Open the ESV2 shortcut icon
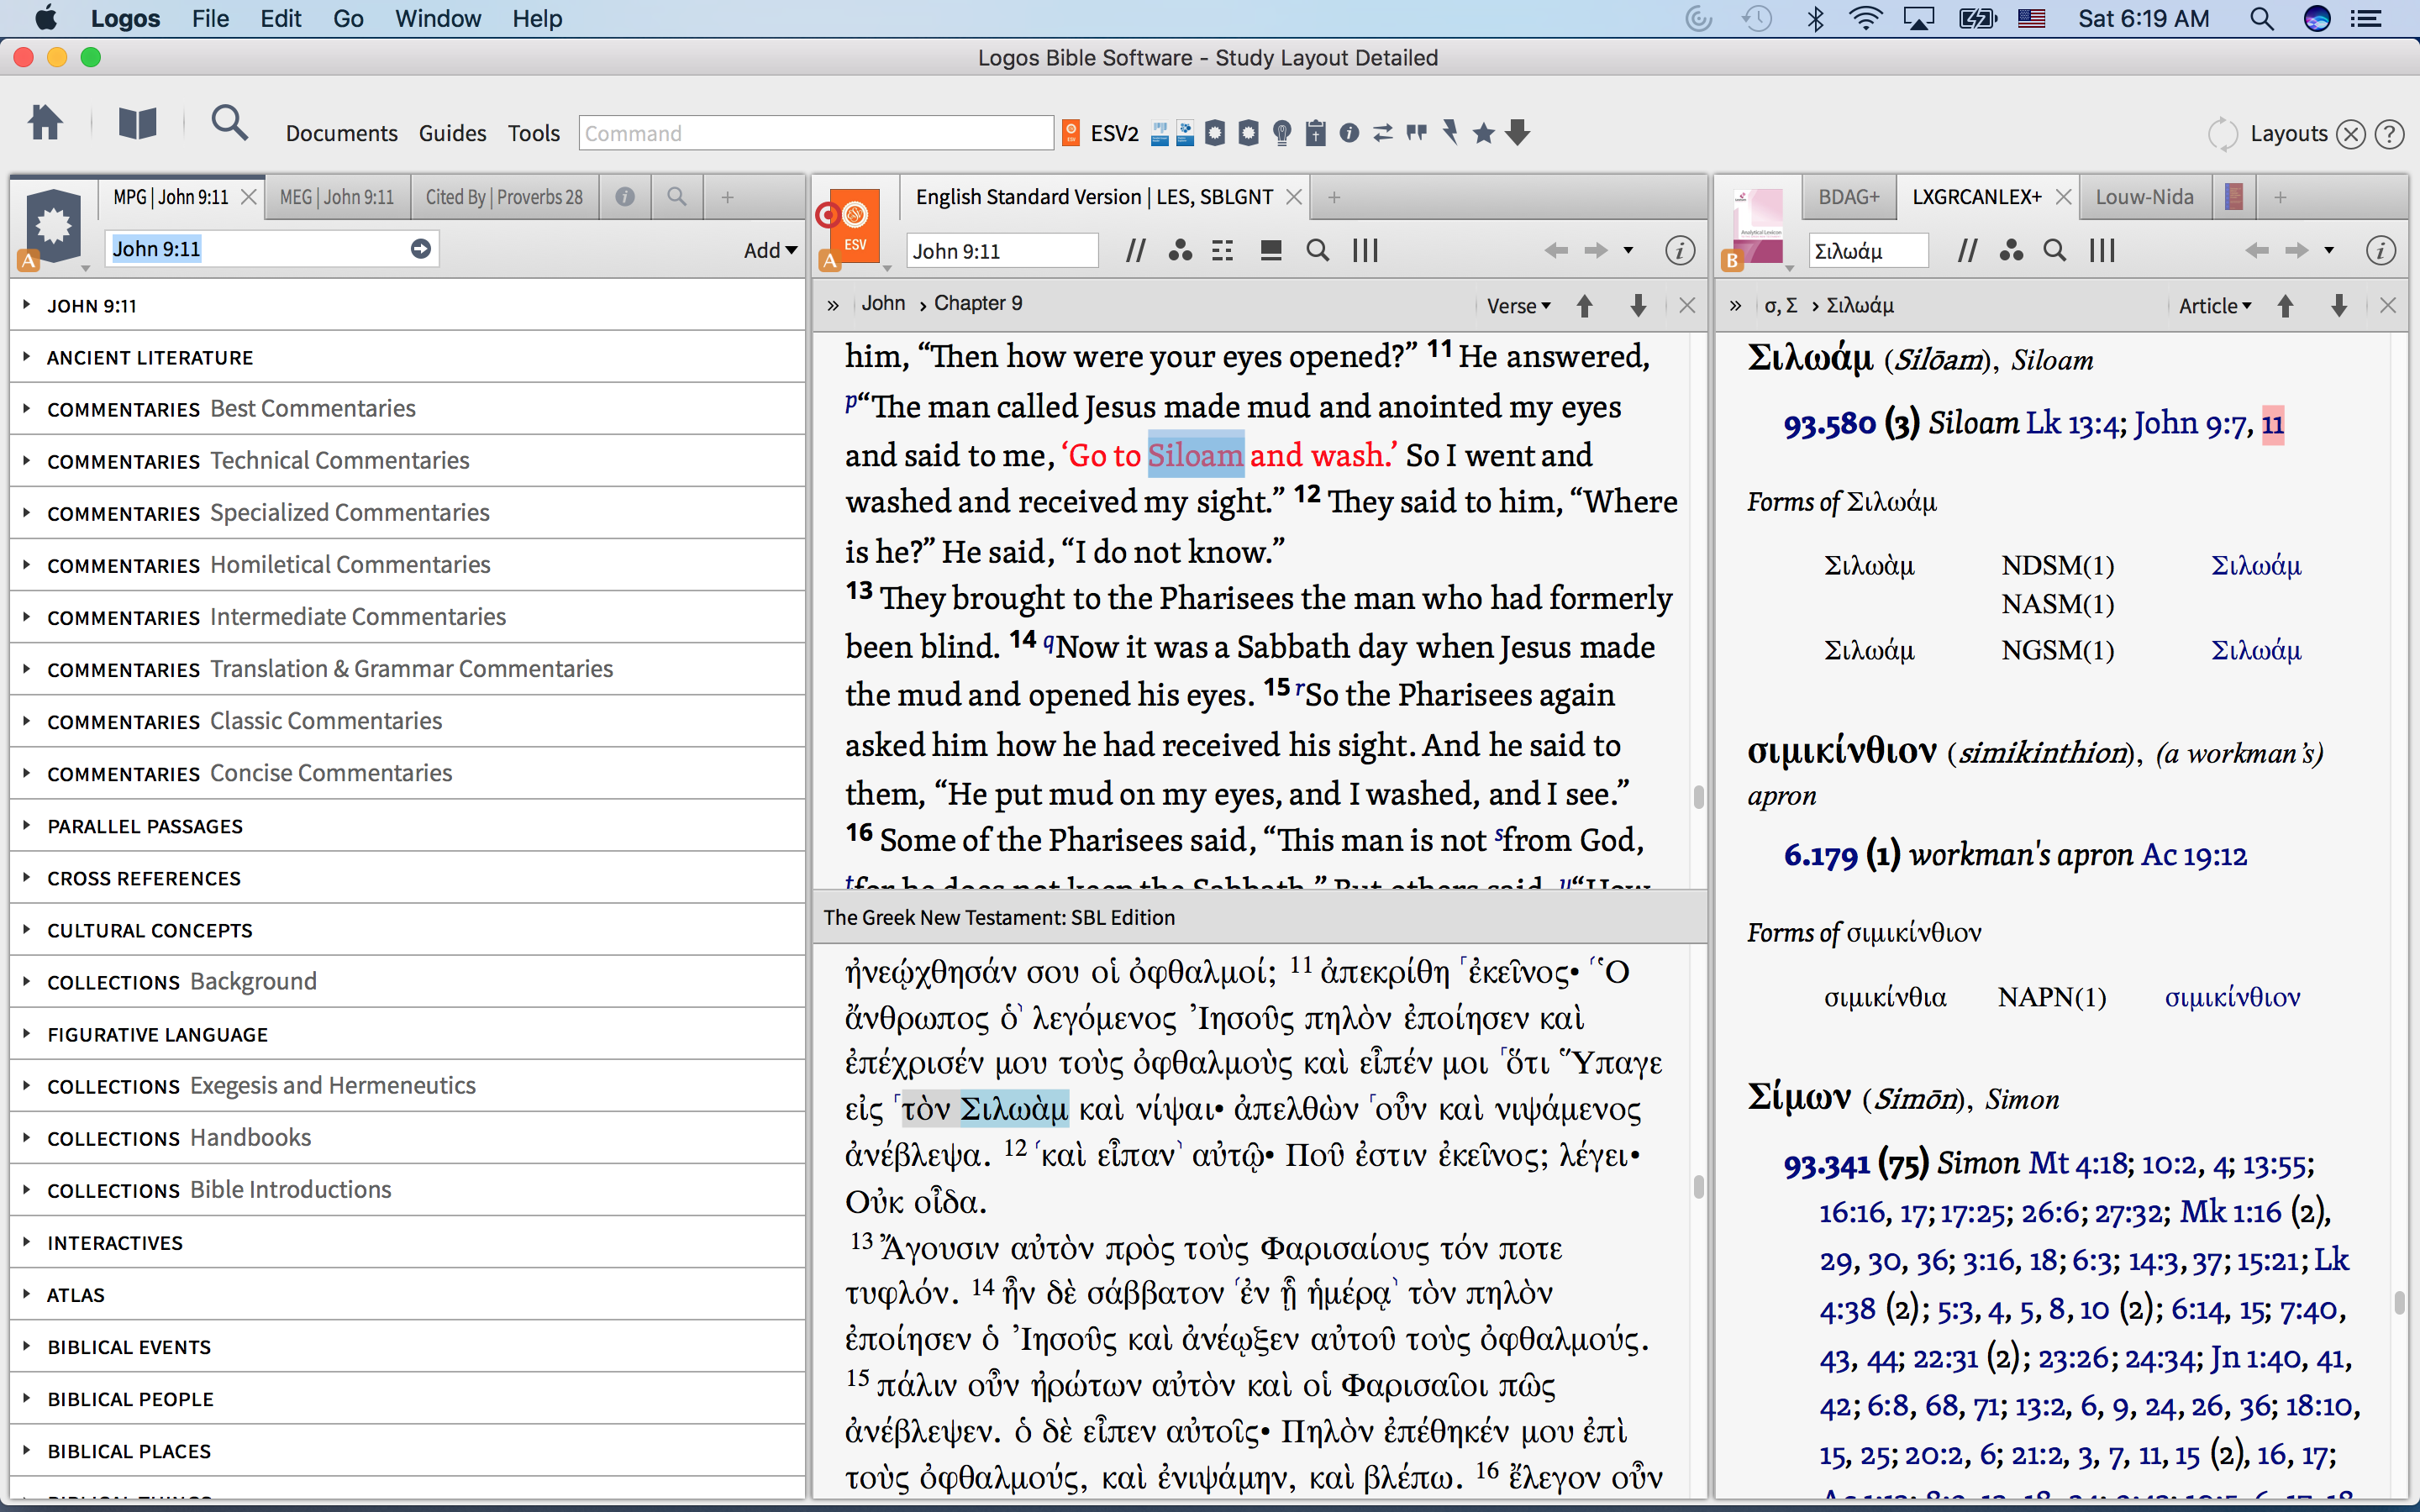2420x1512 pixels. click(1100, 133)
